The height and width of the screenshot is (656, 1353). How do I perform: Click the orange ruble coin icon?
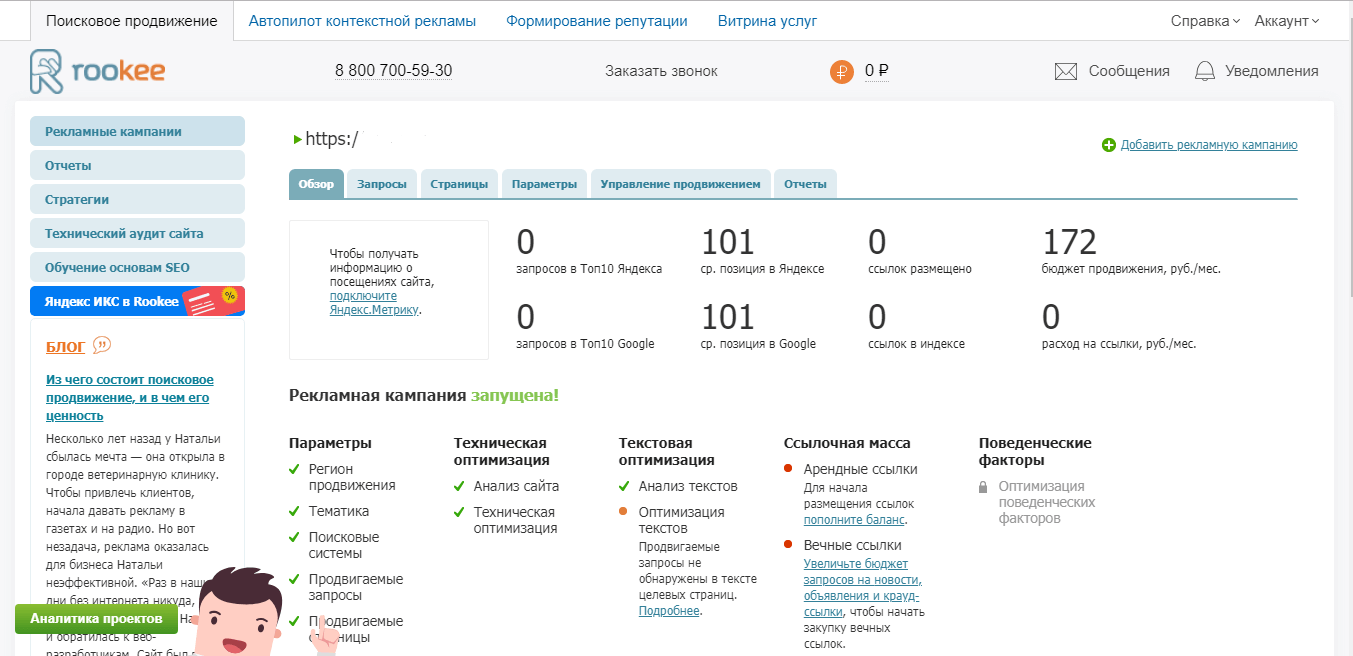click(x=842, y=71)
